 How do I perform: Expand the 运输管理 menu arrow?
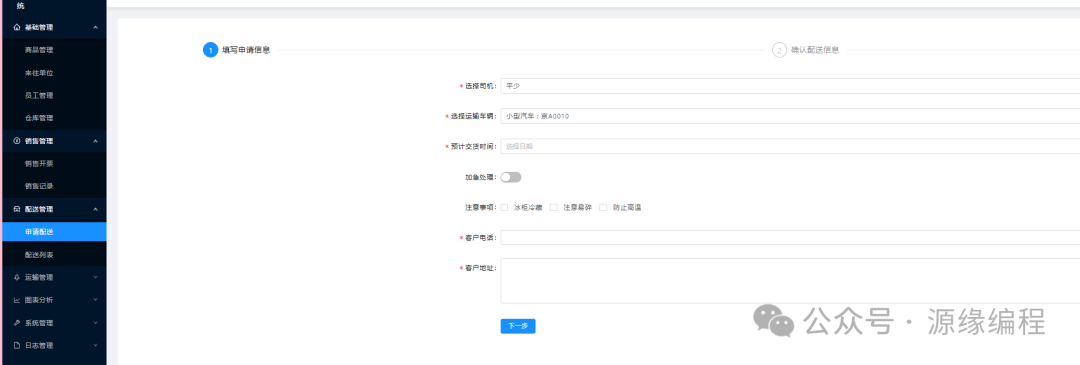click(x=95, y=278)
